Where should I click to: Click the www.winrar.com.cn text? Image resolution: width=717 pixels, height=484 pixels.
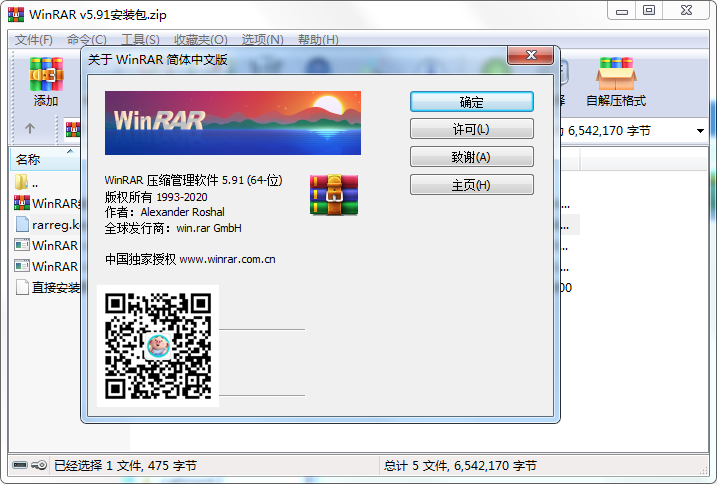click(227, 259)
